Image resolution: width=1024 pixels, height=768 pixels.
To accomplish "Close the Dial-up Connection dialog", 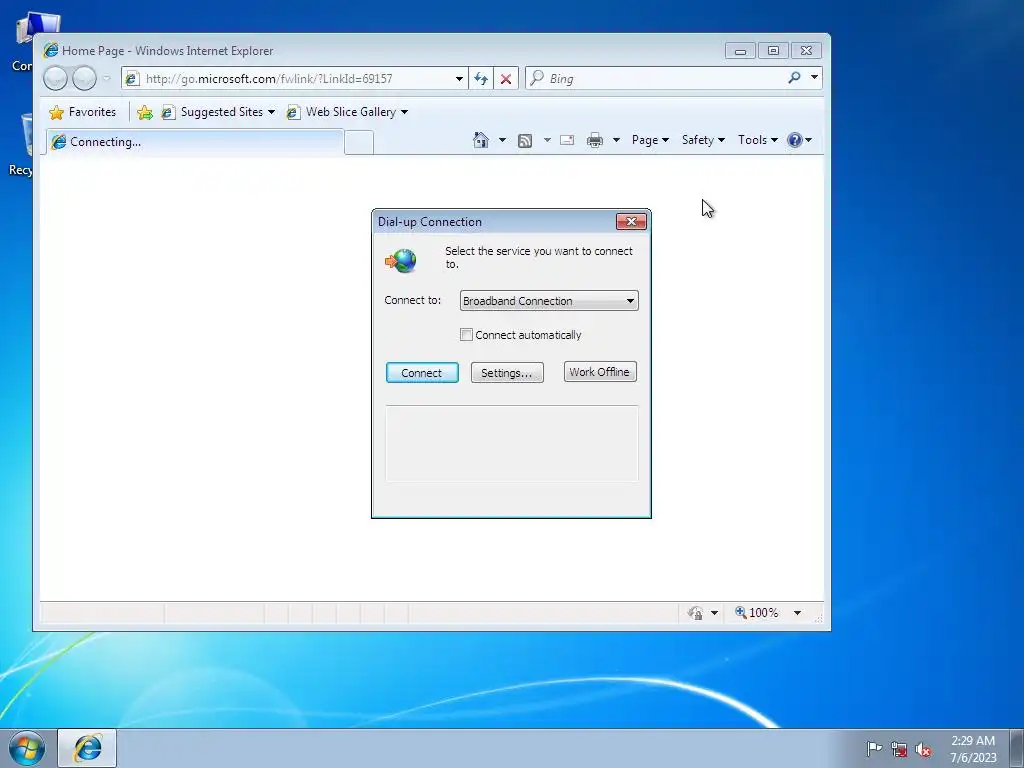I will point(631,221).
